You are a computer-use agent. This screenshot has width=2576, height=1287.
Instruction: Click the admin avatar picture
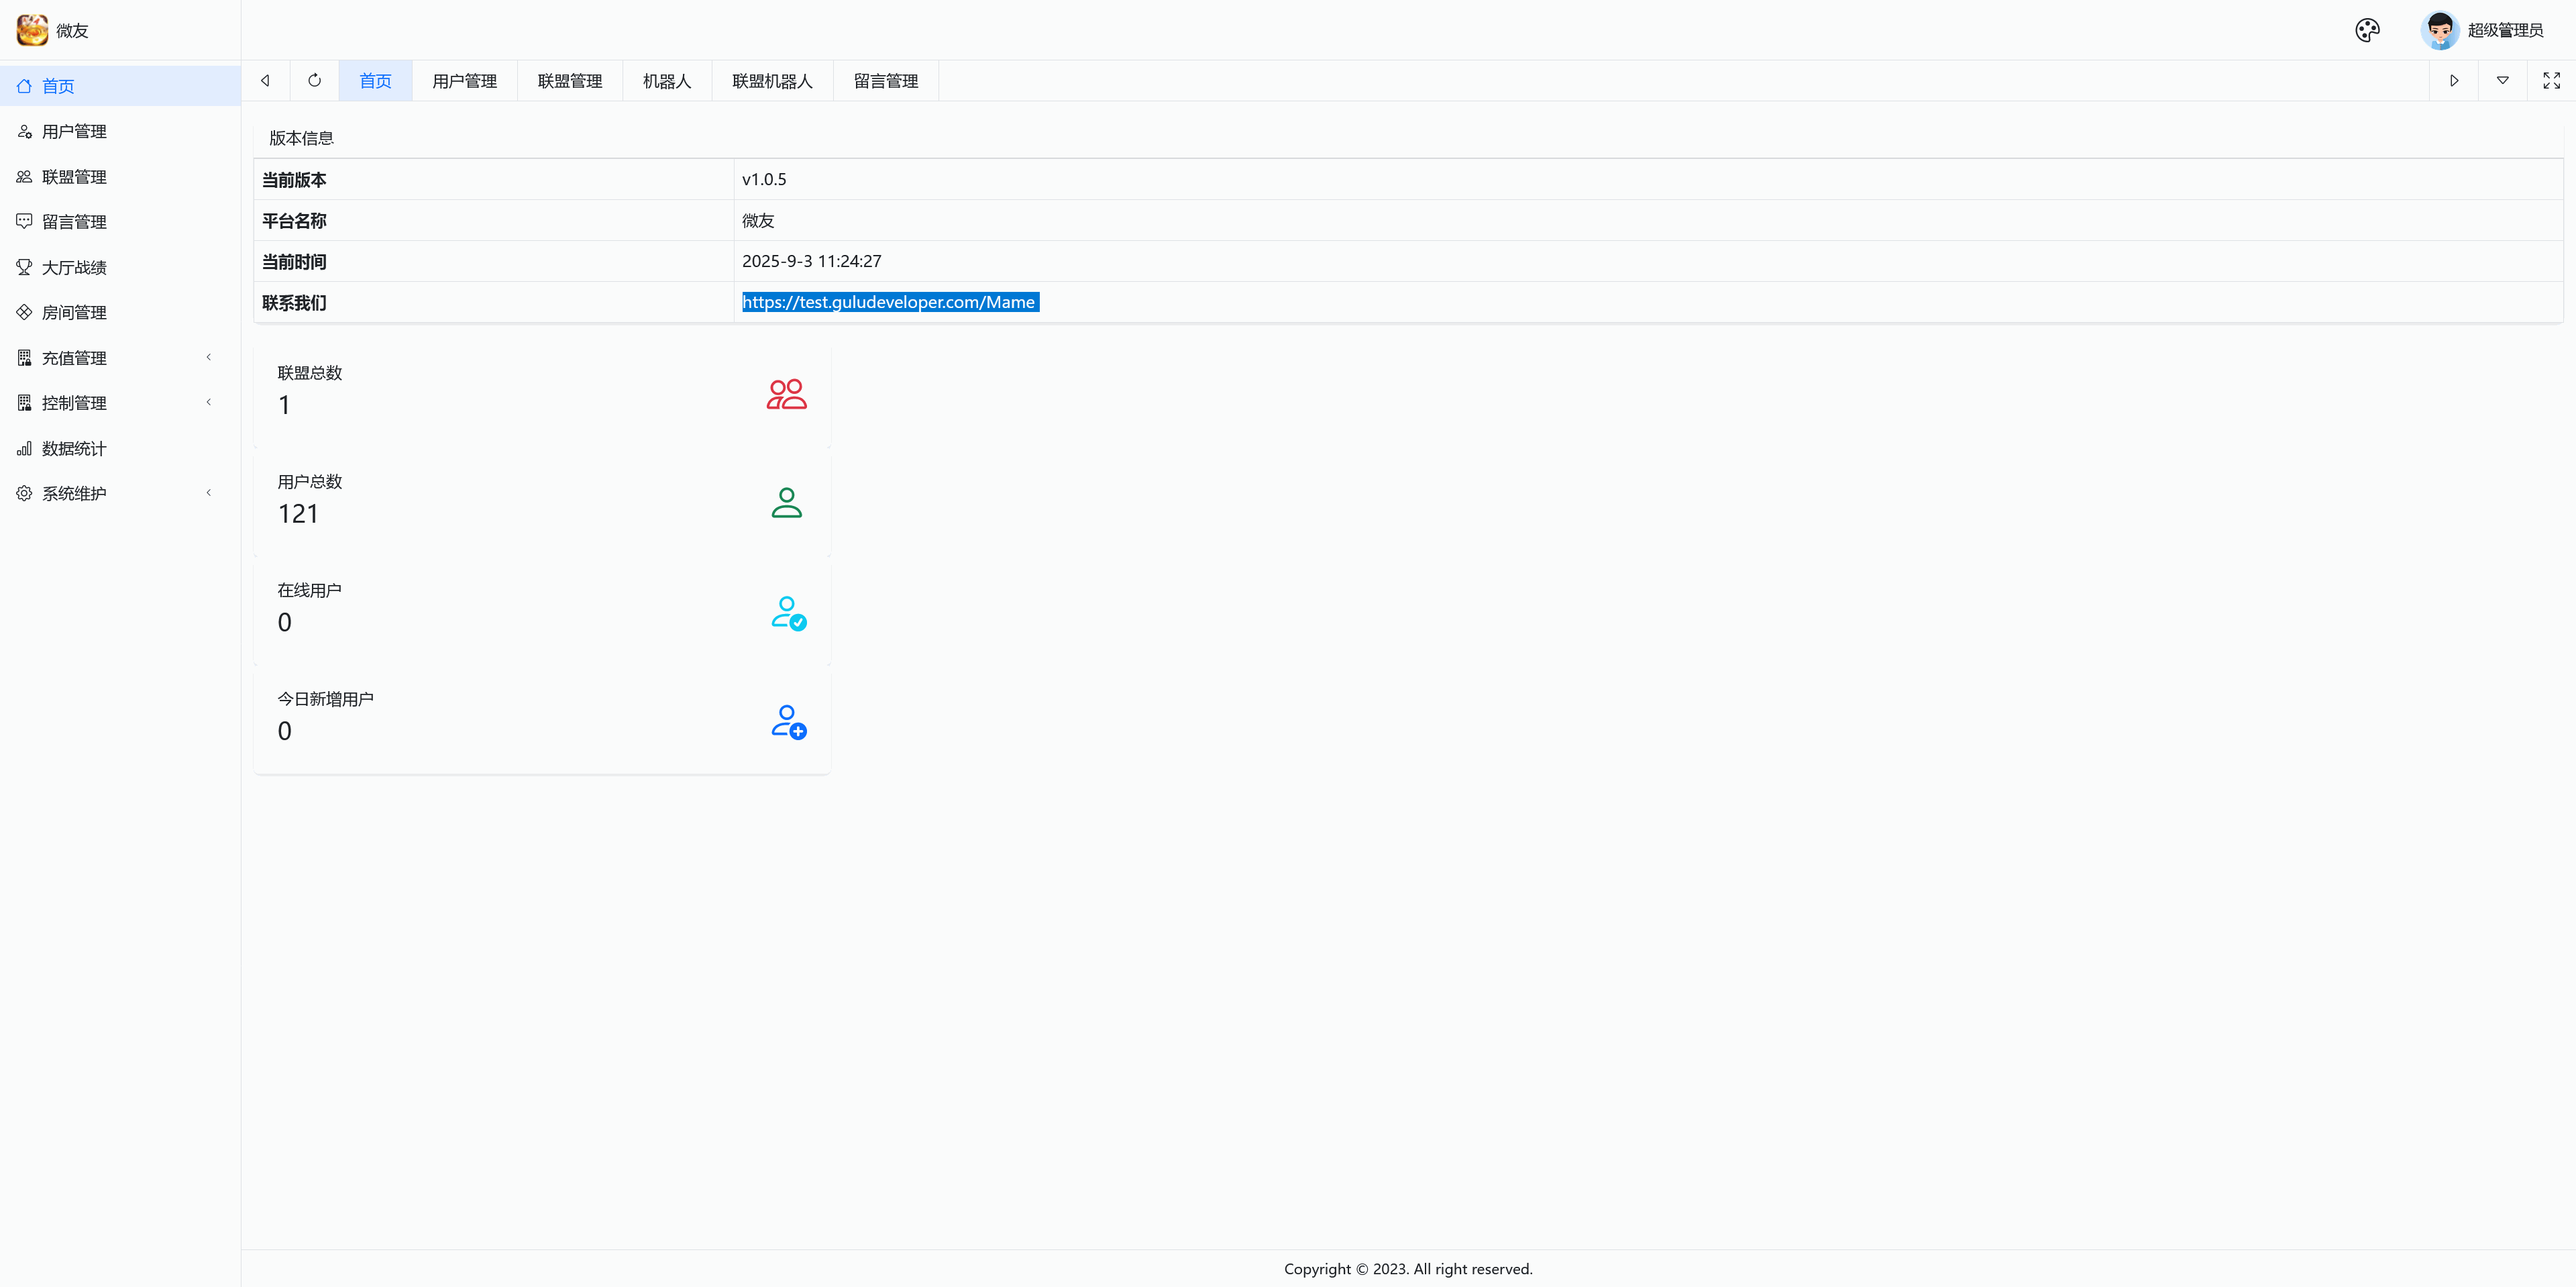[2439, 30]
